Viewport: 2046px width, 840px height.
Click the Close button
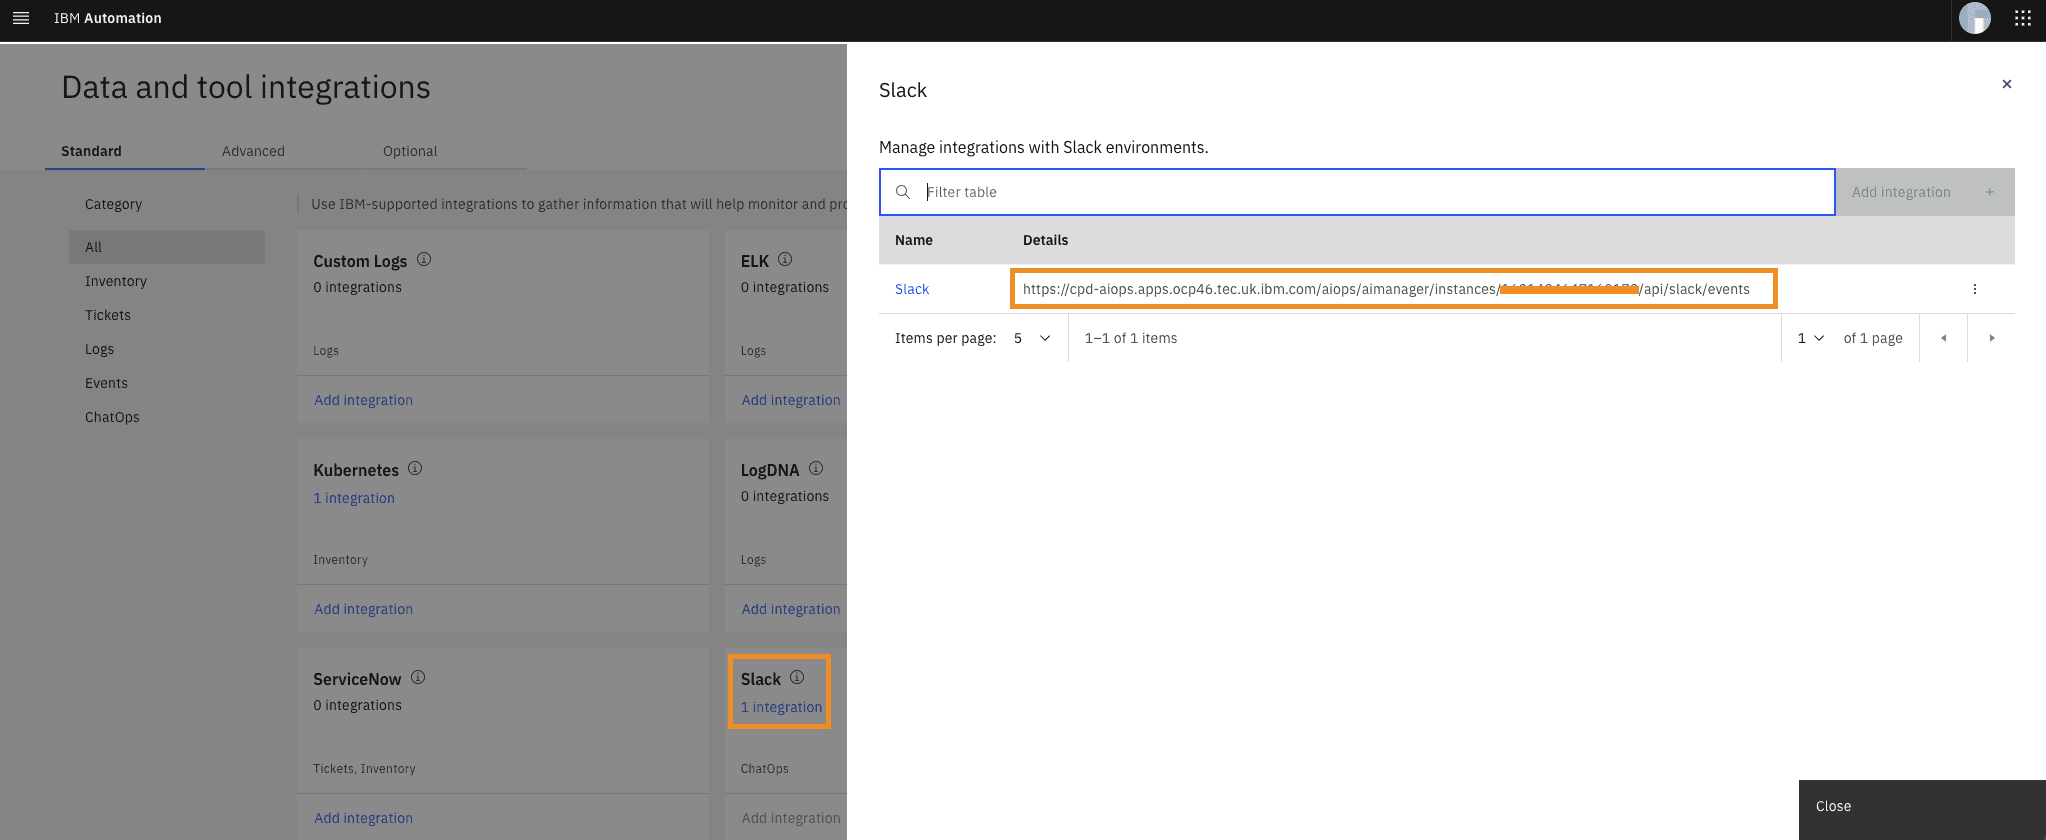coord(1922,810)
